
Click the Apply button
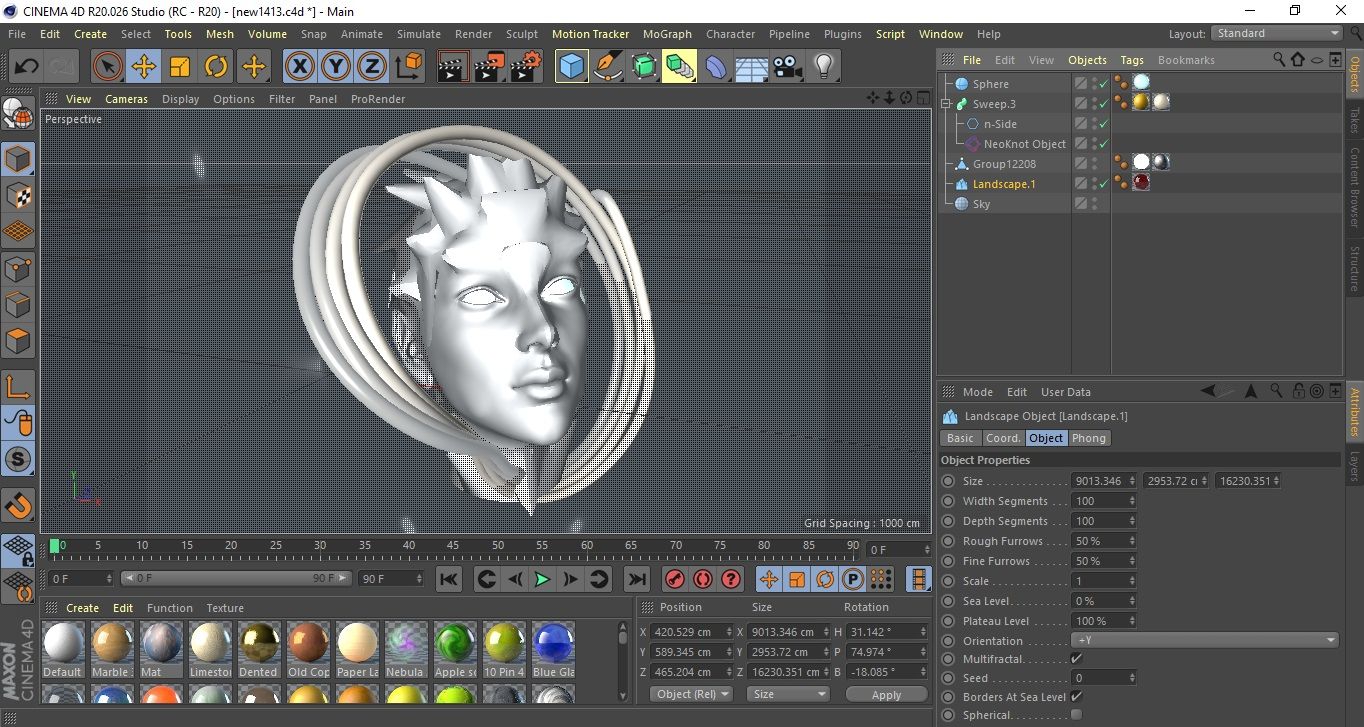coord(886,694)
